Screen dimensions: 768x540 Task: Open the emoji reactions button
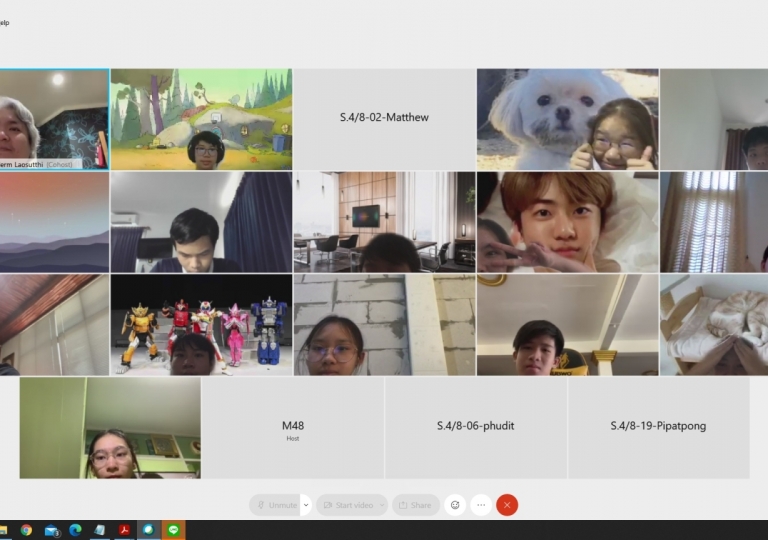click(x=455, y=505)
